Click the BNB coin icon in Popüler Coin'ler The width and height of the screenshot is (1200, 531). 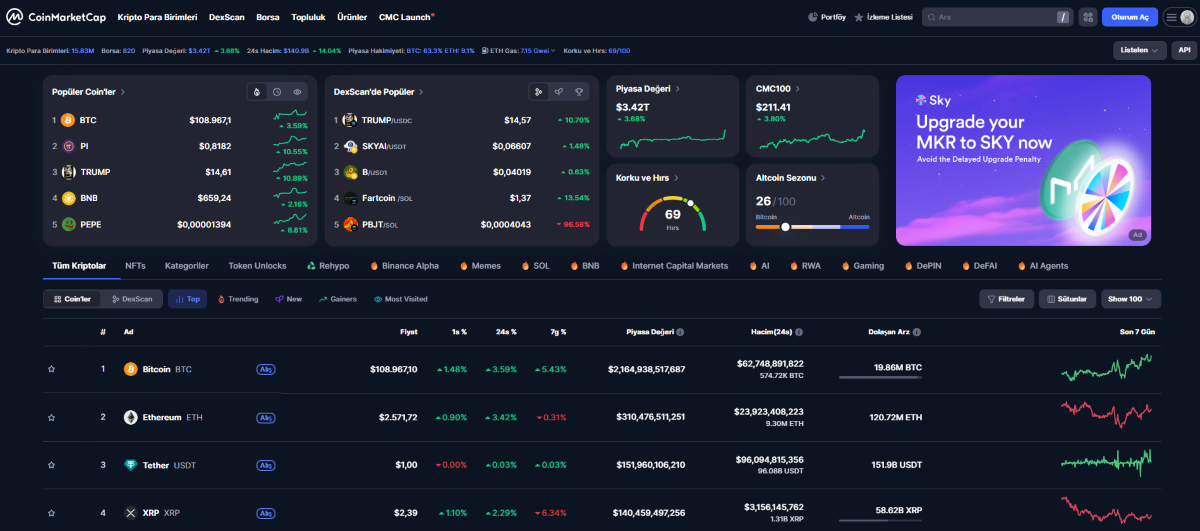click(70, 198)
